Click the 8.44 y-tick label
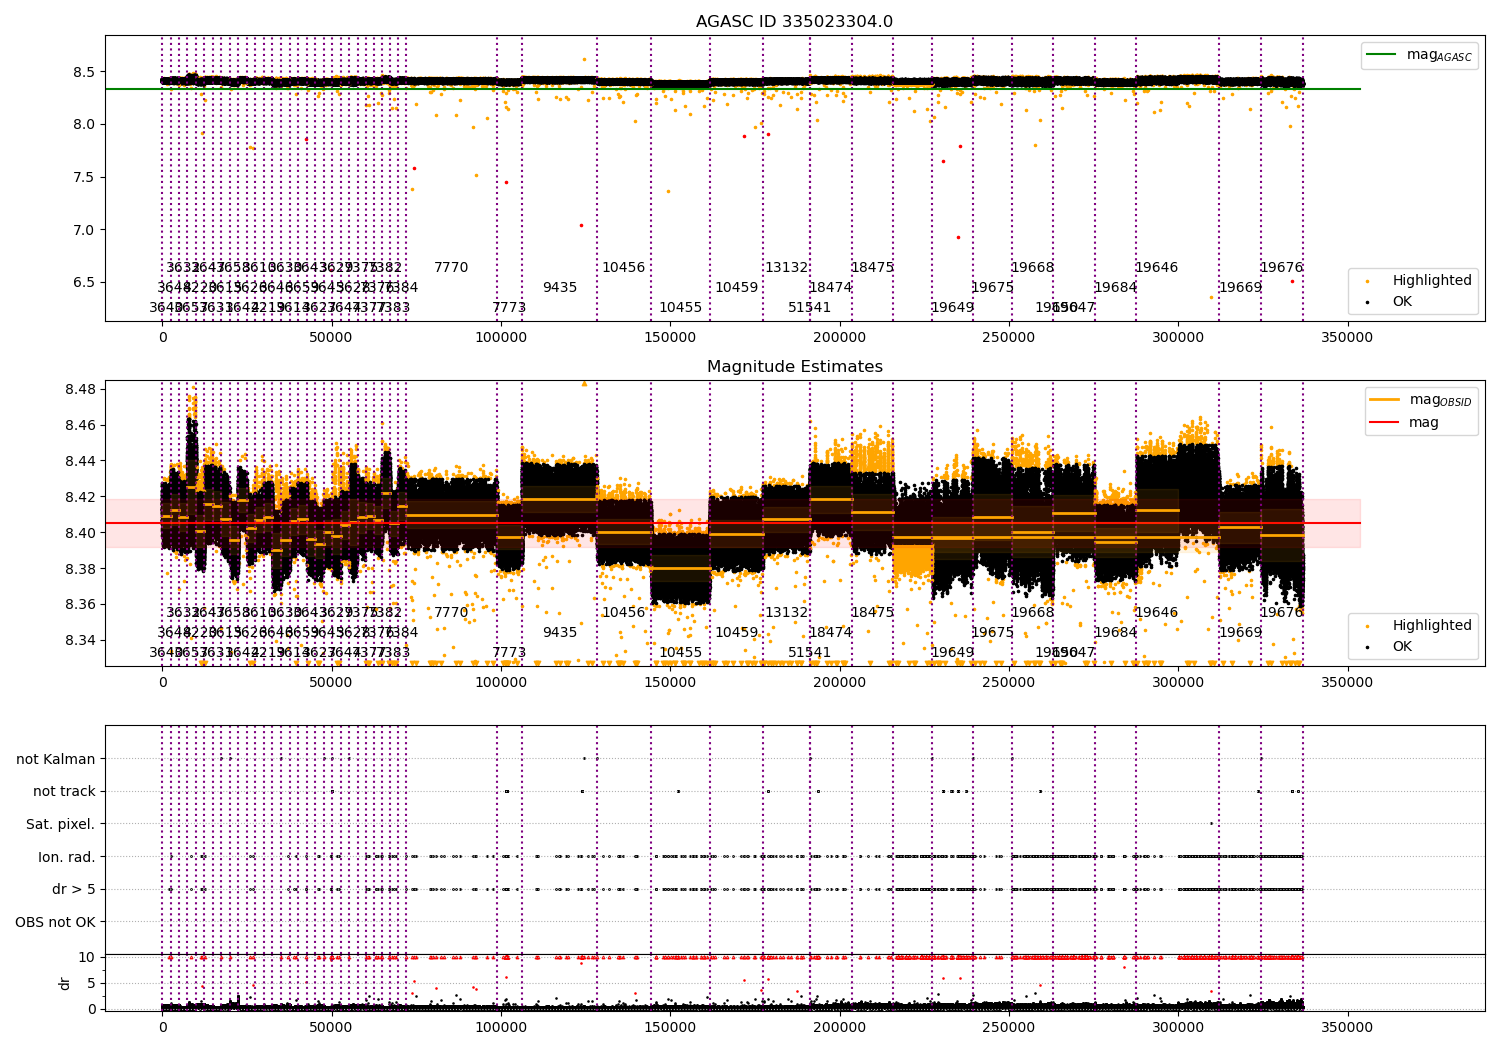1500x1050 pixels. (80, 461)
